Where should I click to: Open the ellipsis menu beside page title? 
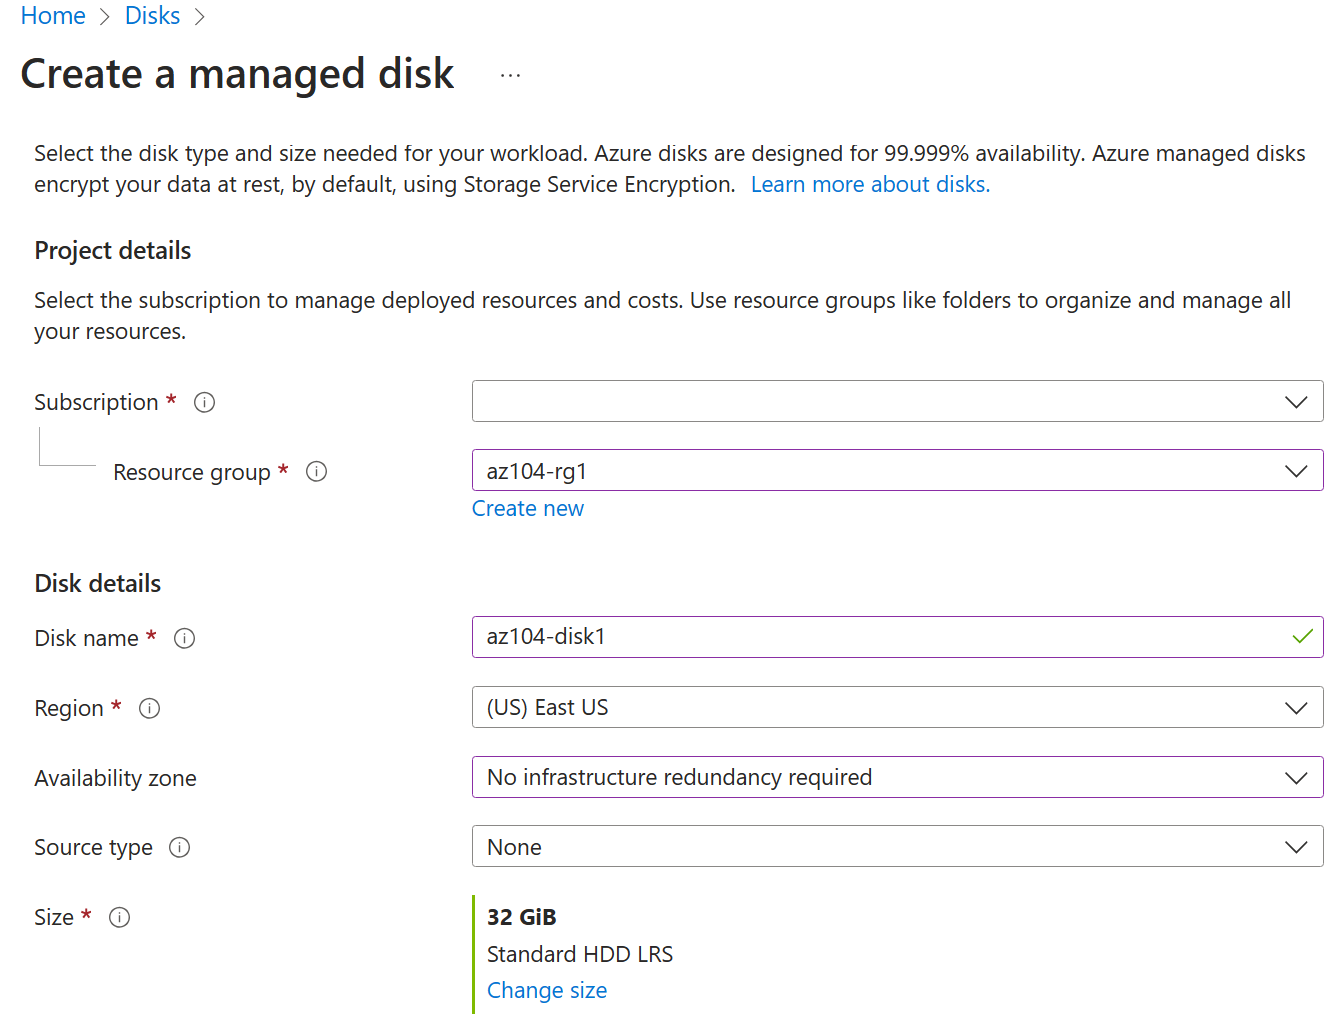point(510,76)
